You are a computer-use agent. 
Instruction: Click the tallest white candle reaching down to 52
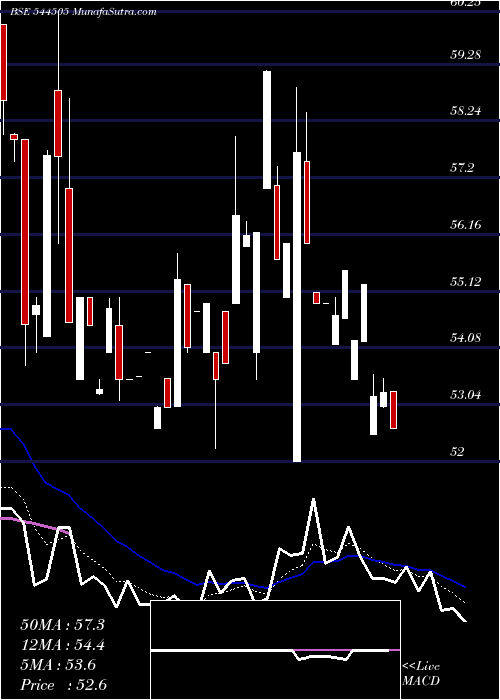point(297,307)
